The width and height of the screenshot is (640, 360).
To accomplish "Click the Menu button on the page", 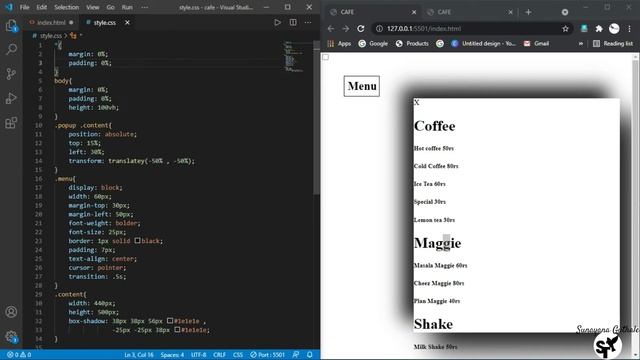I will click(x=362, y=86).
